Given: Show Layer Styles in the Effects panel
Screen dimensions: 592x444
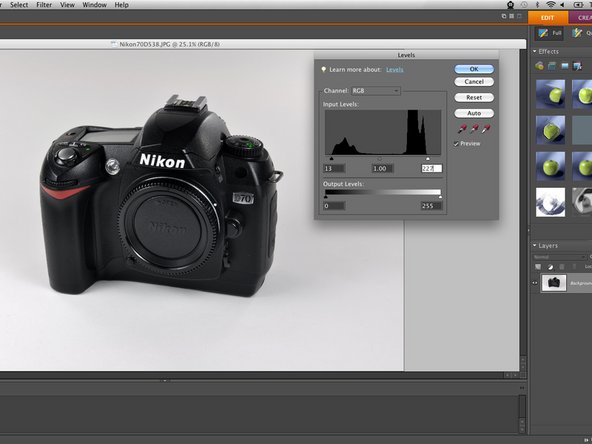Looking at the screenshot, I should 552,66.
